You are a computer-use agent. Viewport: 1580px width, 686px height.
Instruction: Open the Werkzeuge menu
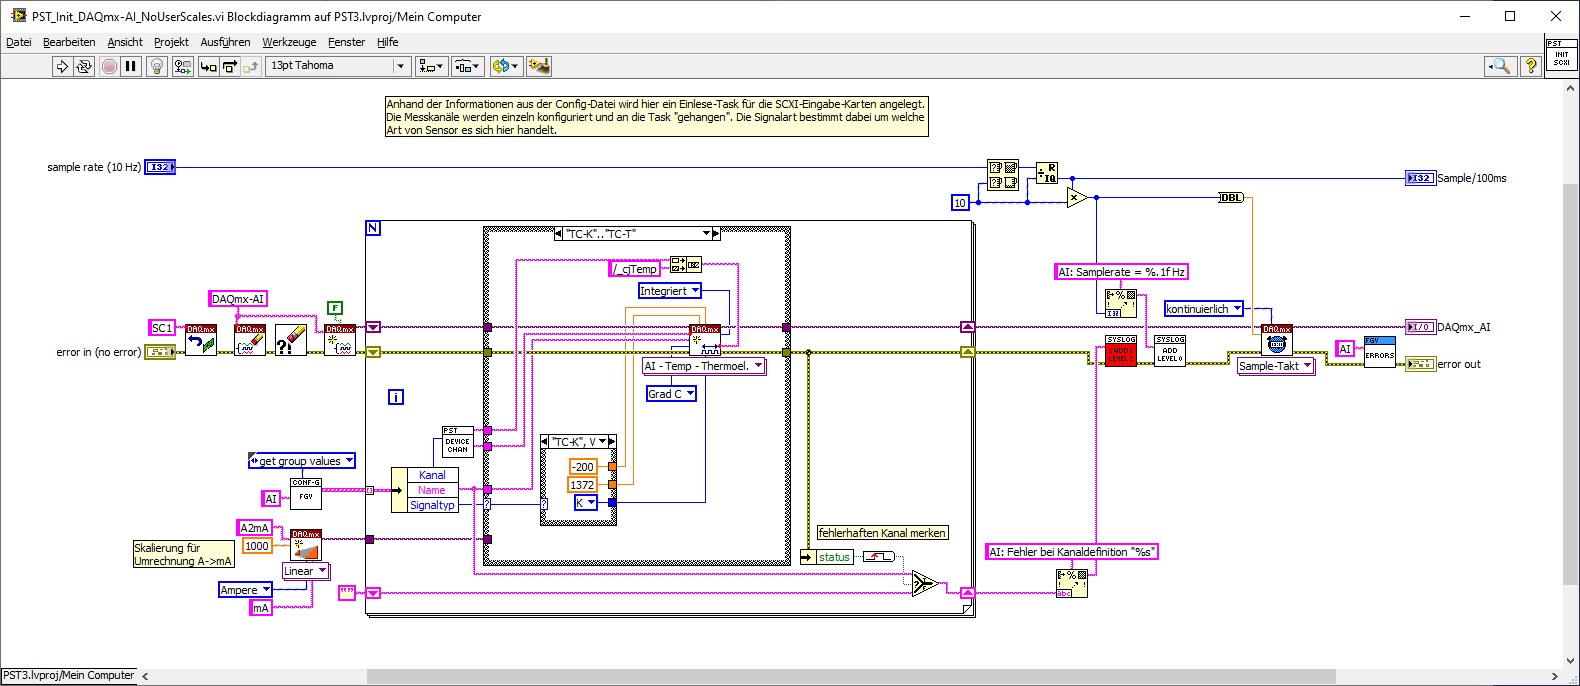tap(289, 42)
